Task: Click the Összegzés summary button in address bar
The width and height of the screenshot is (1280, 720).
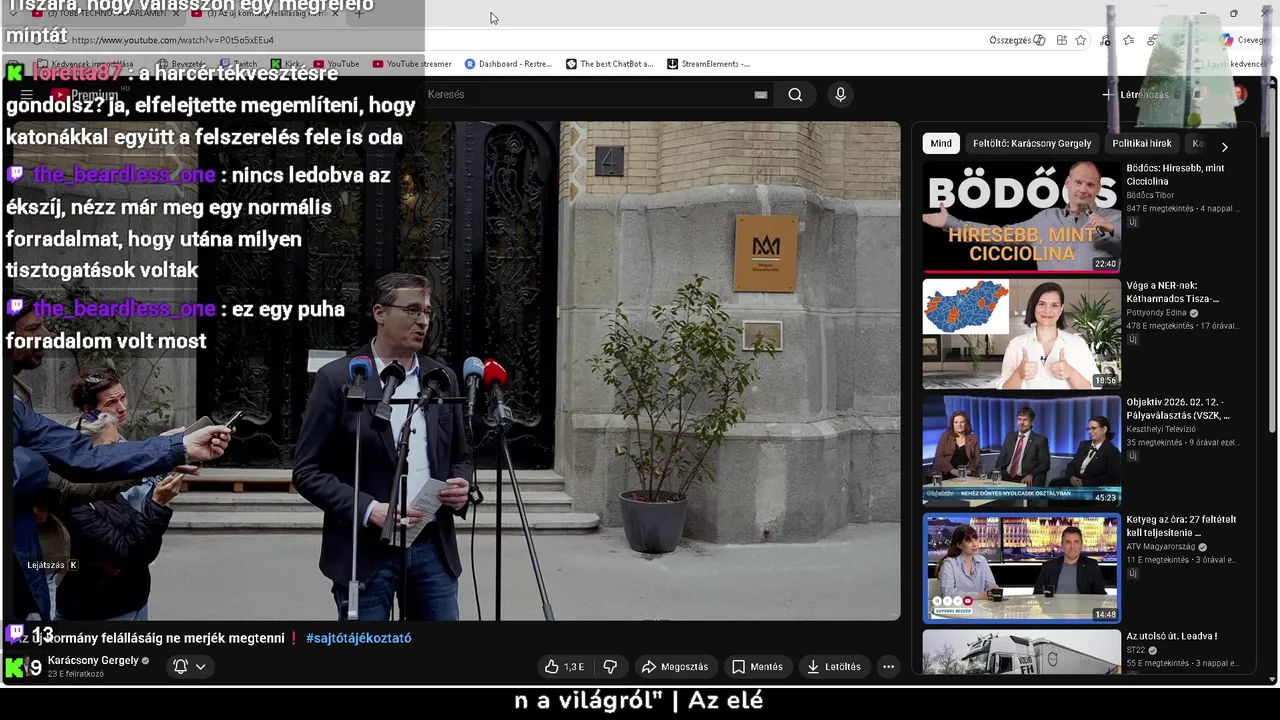Action: (x=1017, y=40)
